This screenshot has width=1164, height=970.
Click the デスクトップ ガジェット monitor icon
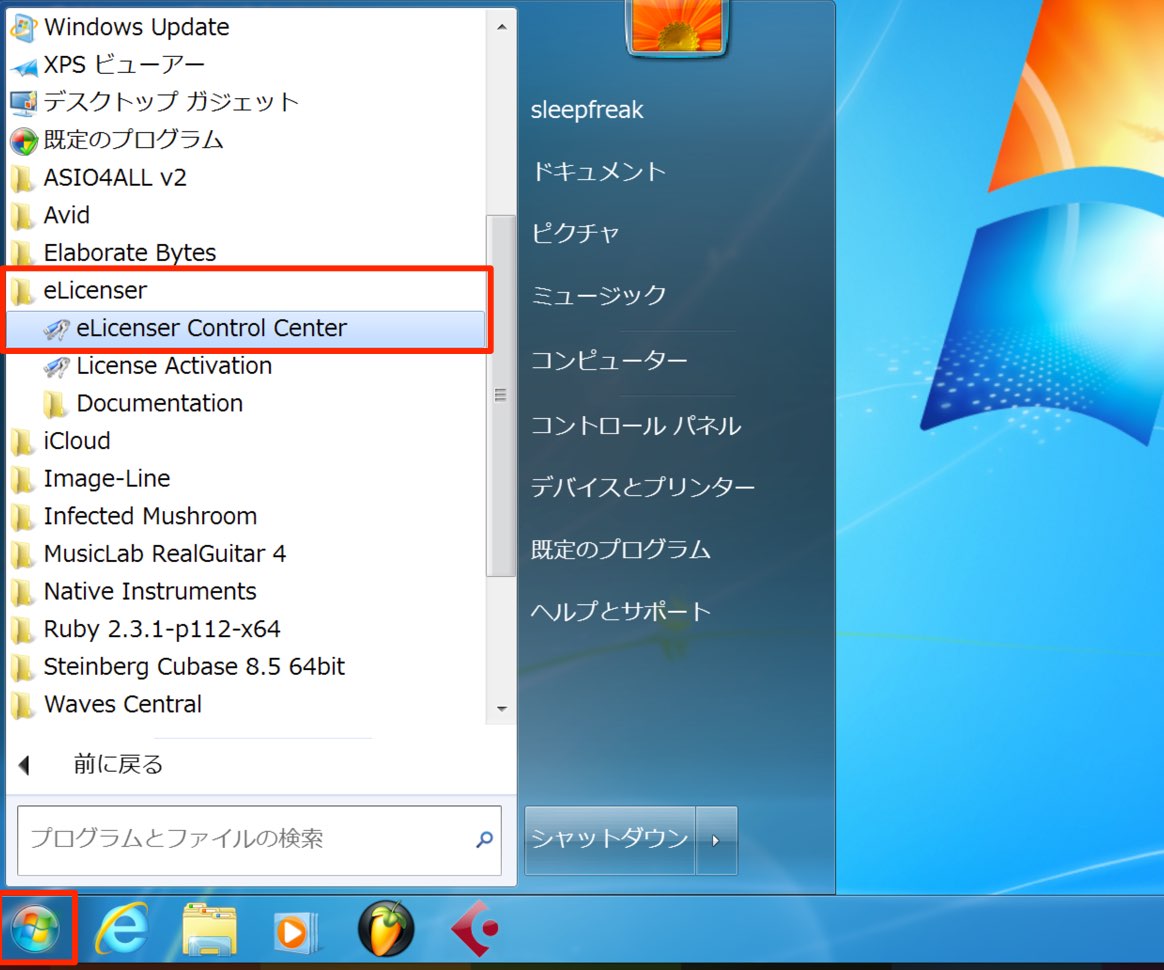pyautogui.click(x=24, y=103)
